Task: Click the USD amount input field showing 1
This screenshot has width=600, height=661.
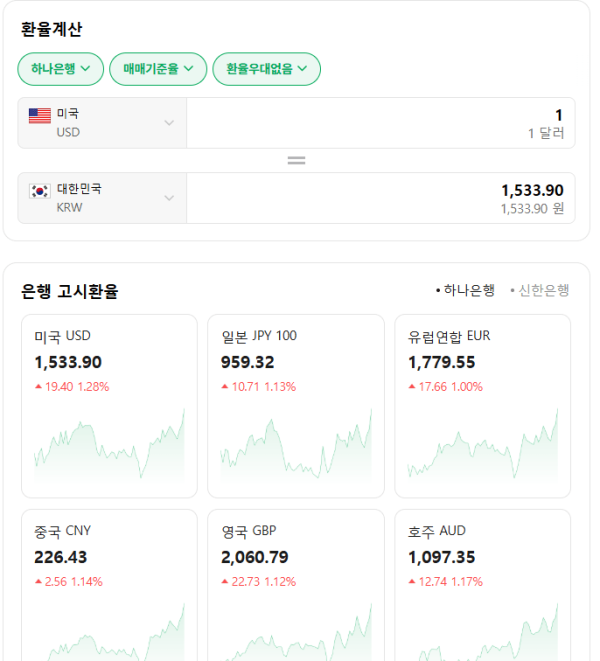Action: coord(381,123)
